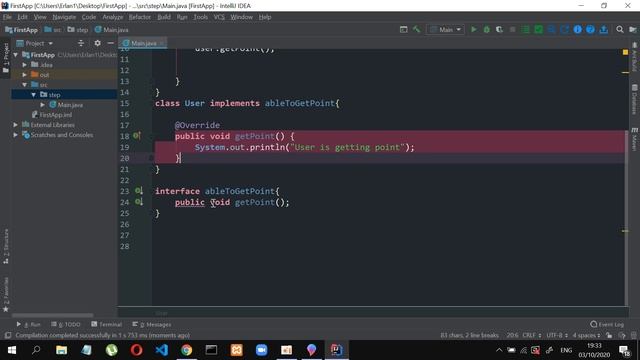The width and height of the screenshot is (640, 360).
Task: Click the green list-lines toolbar icon
Action: 526,29
